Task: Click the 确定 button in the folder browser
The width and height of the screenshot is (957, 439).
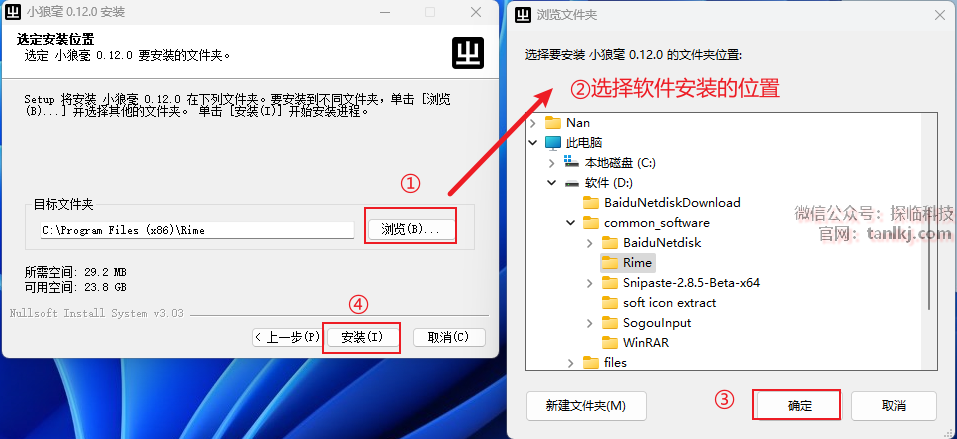Action: click(800, 406)
